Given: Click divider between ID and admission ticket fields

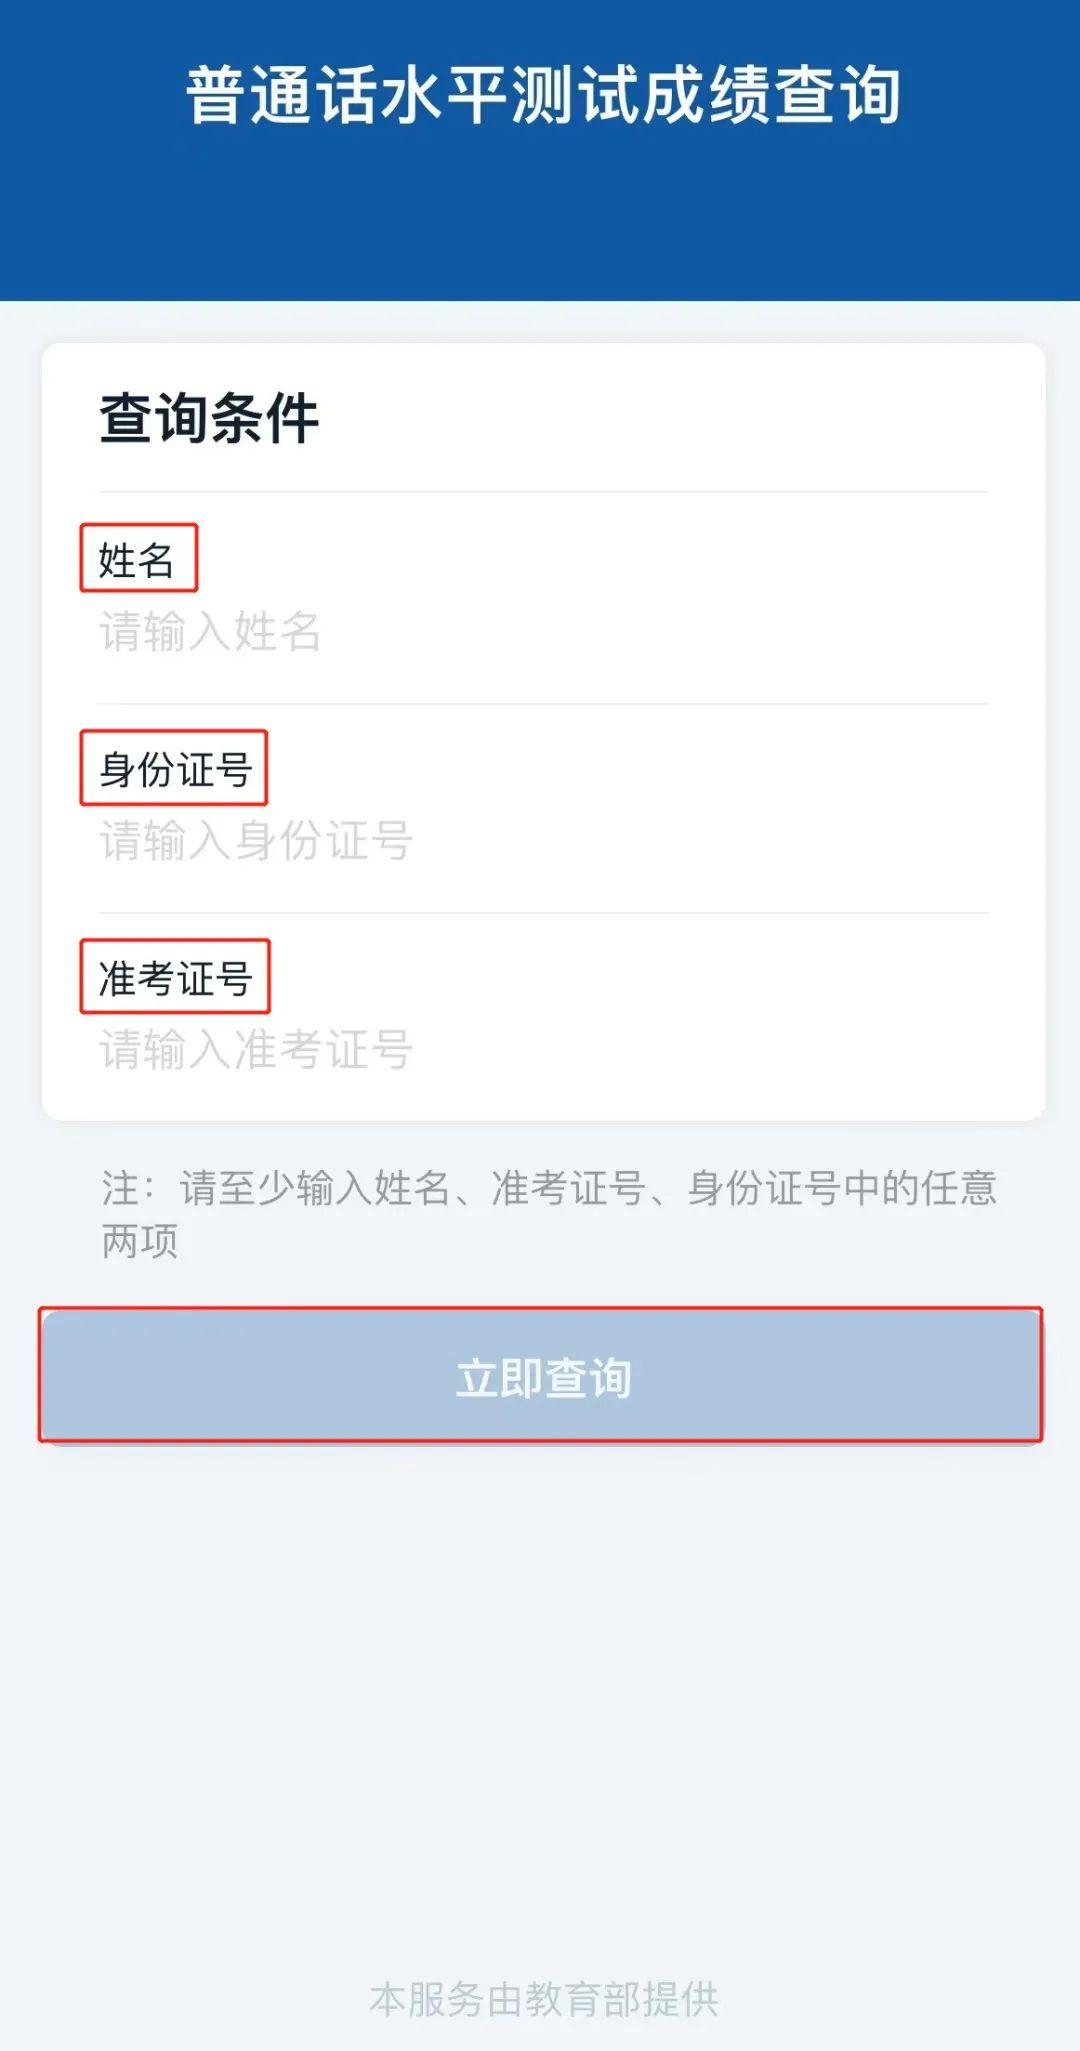Looking at the screenshot, I should pos(543,913).
